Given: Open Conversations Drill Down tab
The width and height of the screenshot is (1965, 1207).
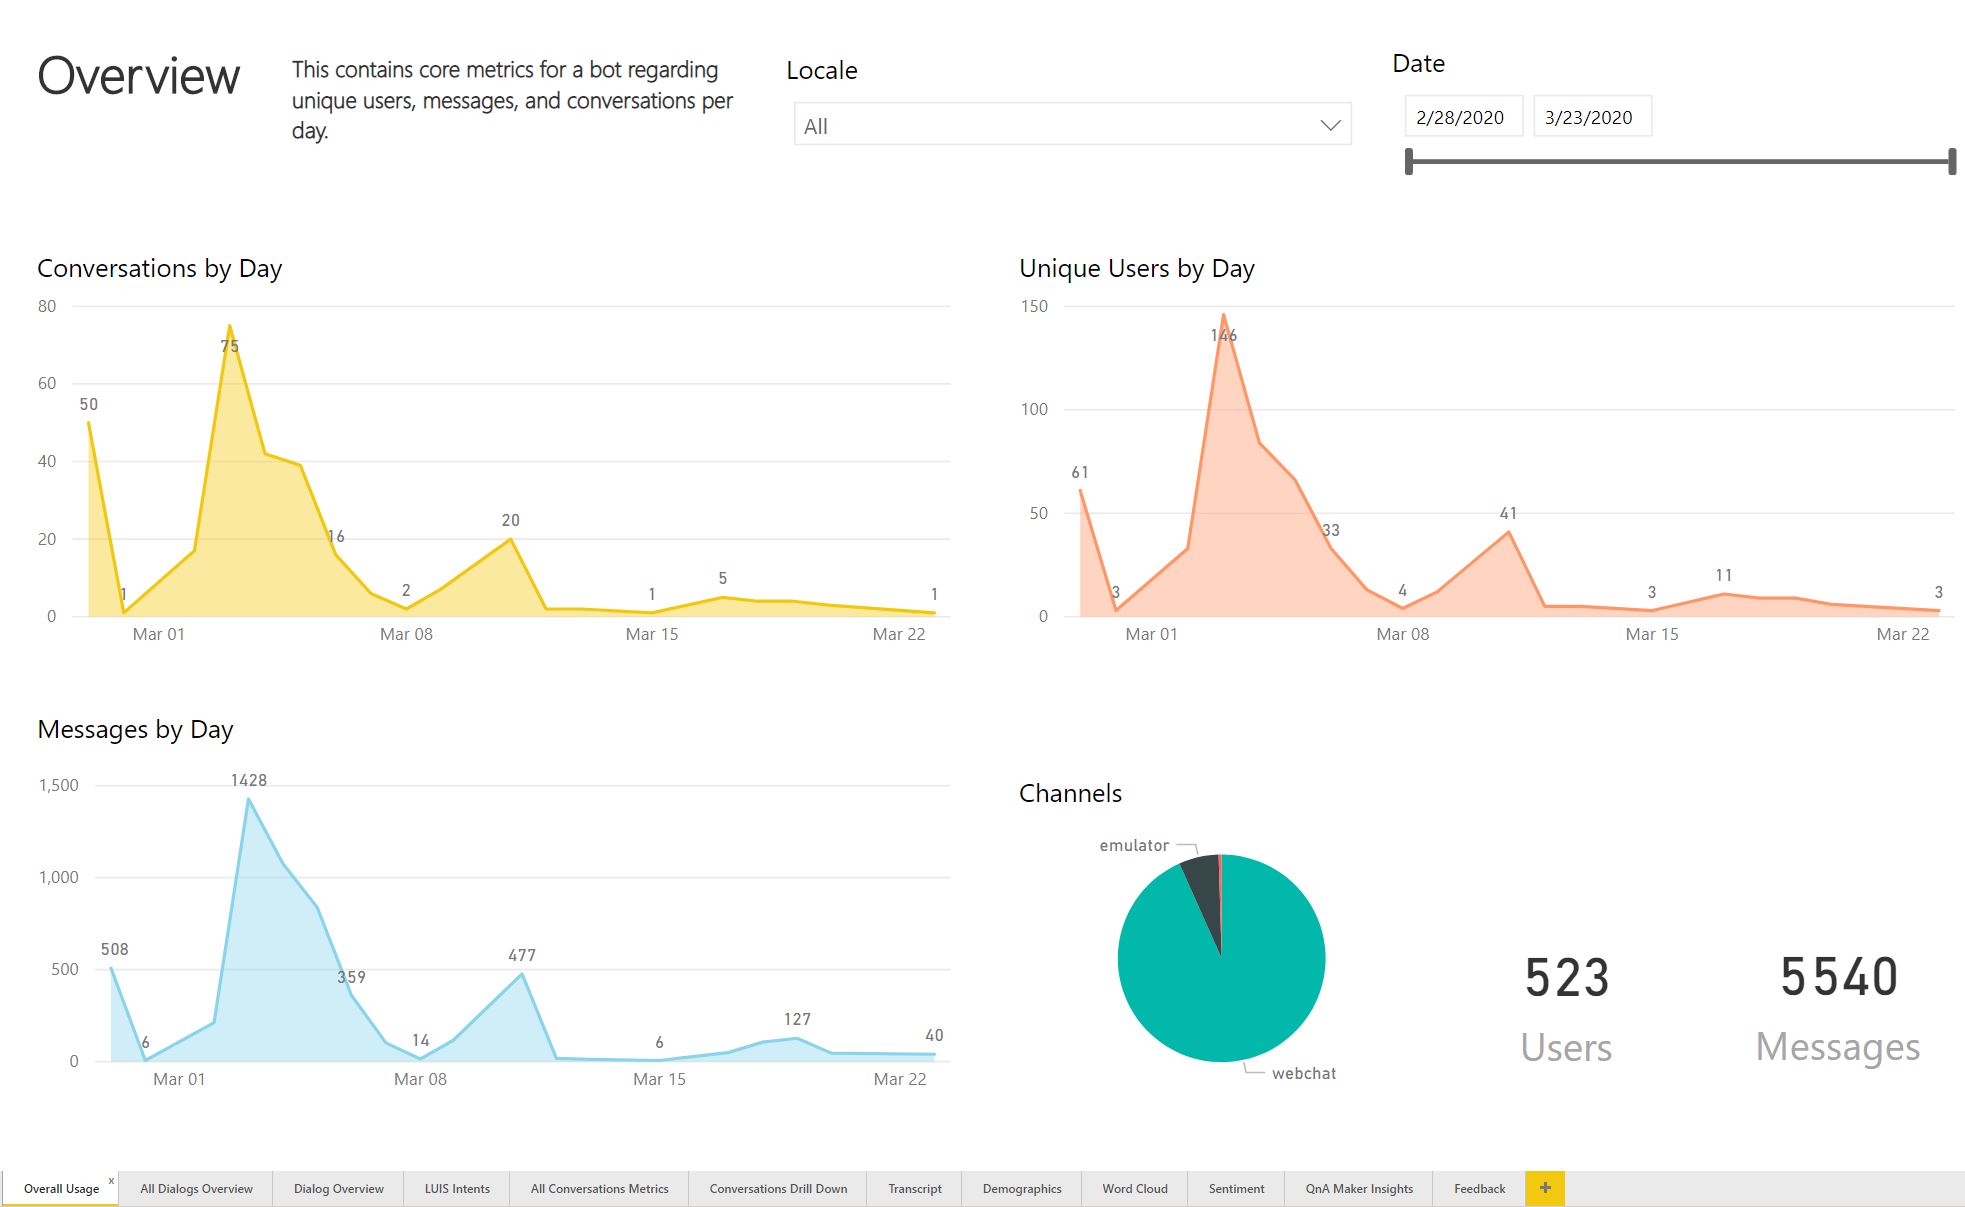Looking at the screenshot, I should [x=778, y=1189].
